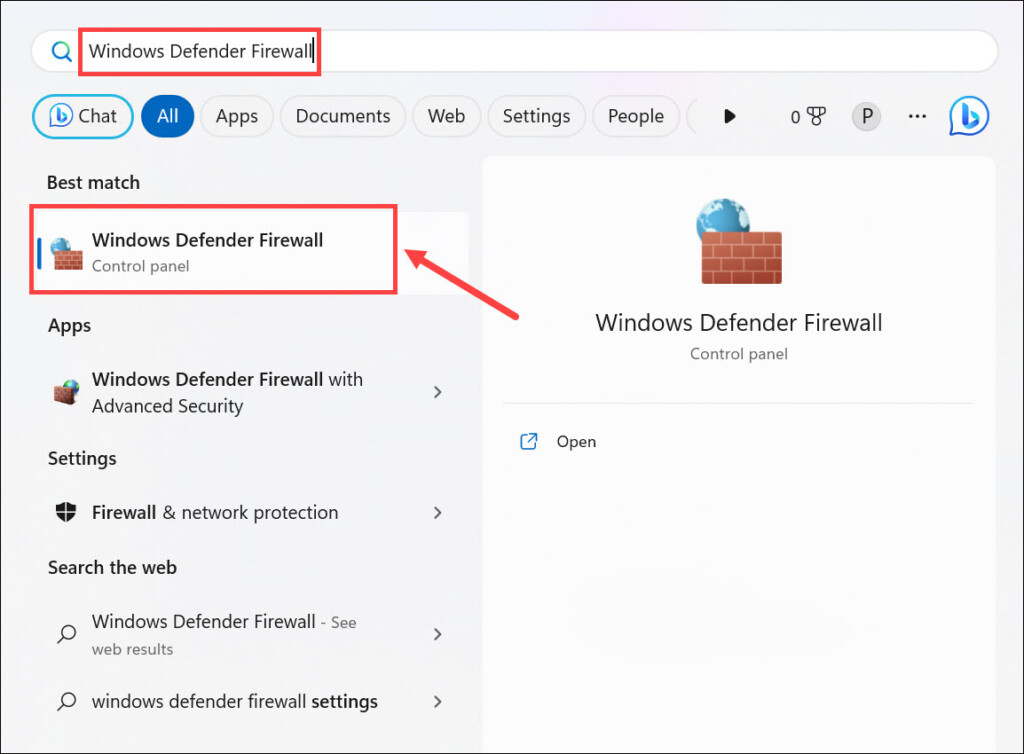
Task: Switch to the Apps filter tab
Action: (236, 116)
